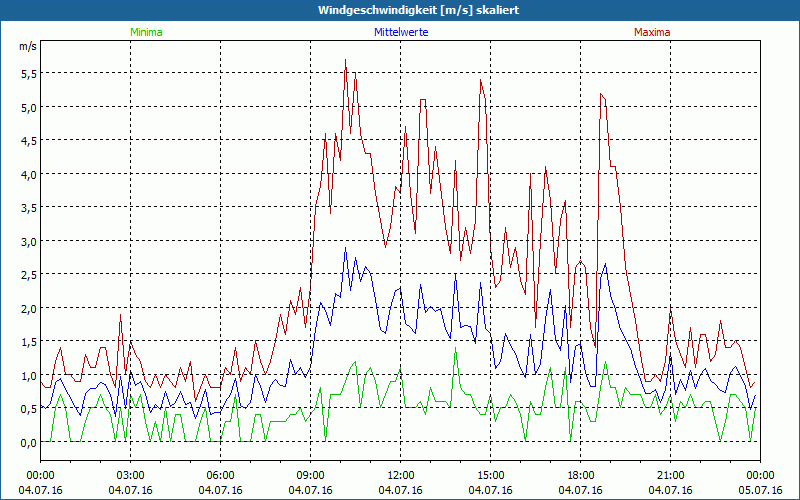The height and width of the screenshot is (500, 800).
Task: Click the 21:00 time label
Action: coord(670,476)
